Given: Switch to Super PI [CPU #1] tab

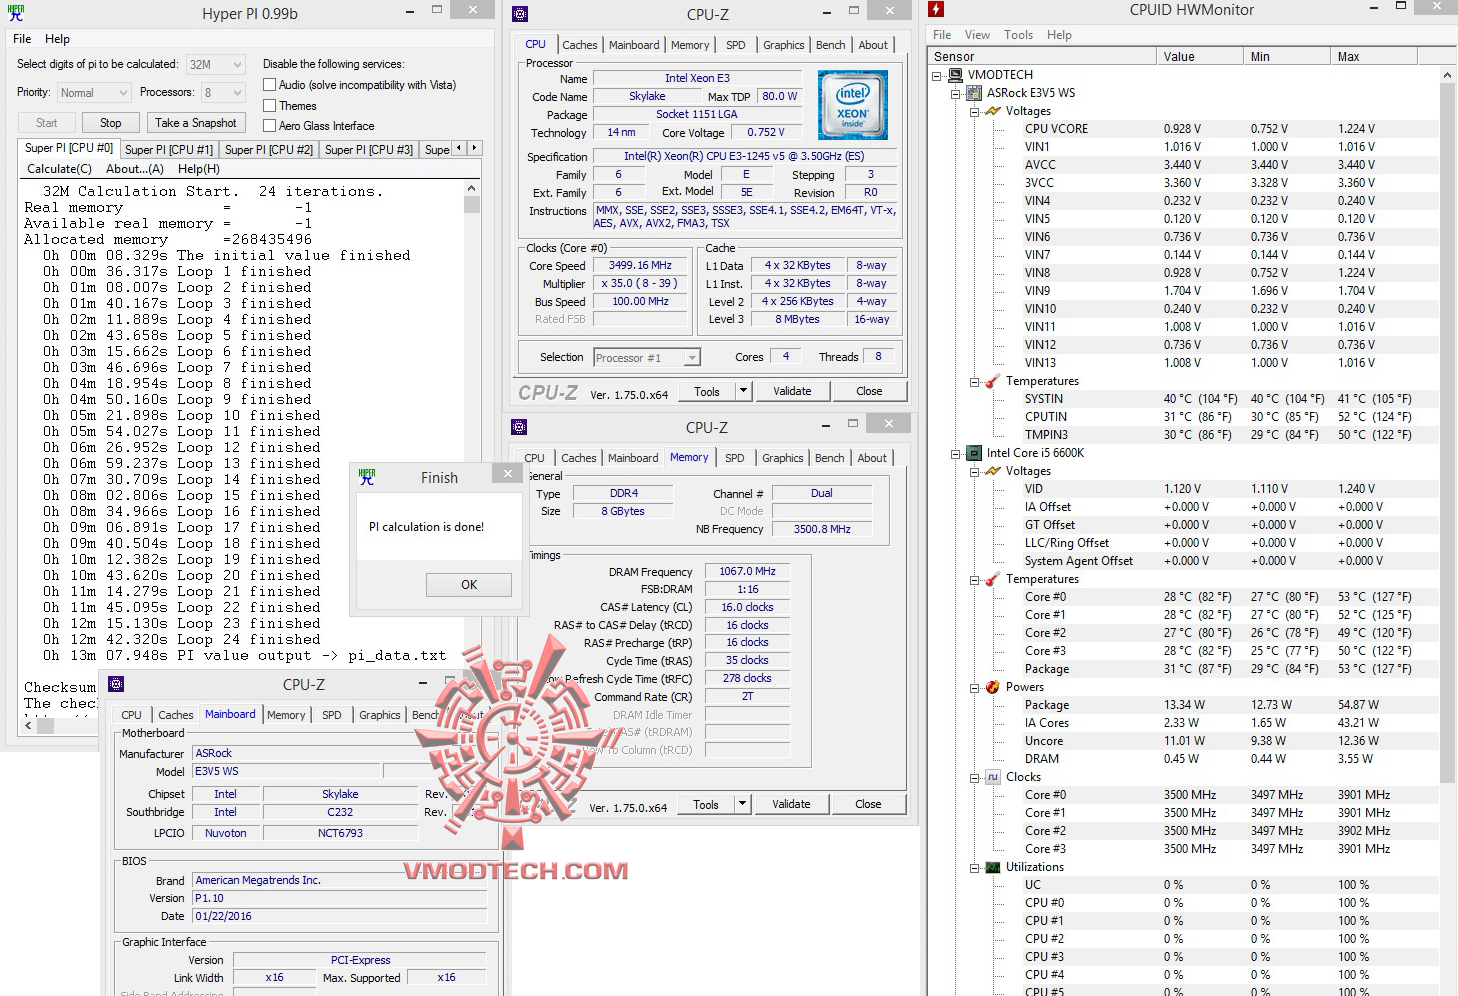Looking at the screenshot, I should [169, 149].
